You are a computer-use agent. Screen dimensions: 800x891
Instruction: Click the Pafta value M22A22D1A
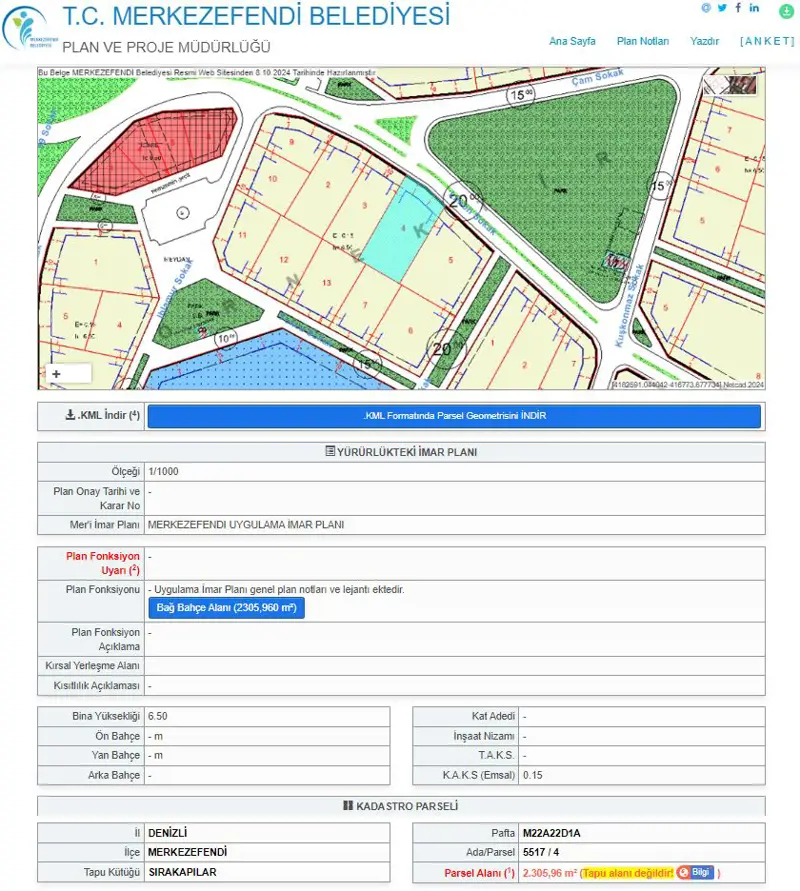[x=552, y=833]
